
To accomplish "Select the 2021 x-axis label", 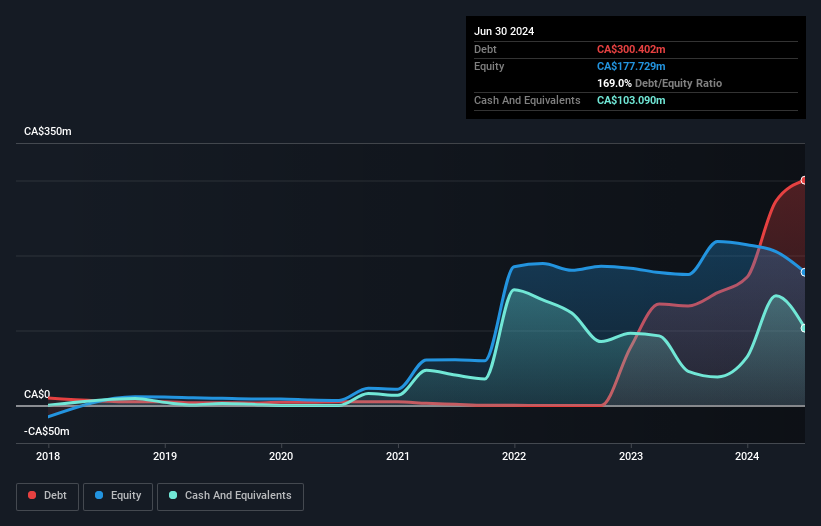I will [398, 456].
